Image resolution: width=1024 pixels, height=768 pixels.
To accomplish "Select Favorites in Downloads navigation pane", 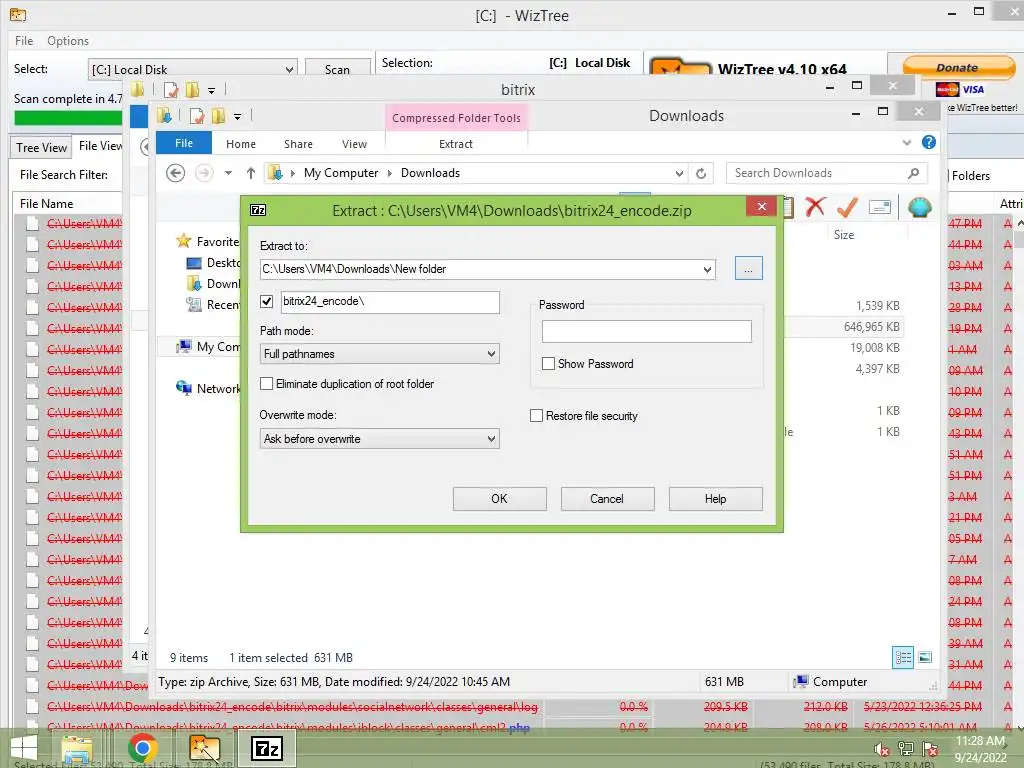I will pos(208,242).
